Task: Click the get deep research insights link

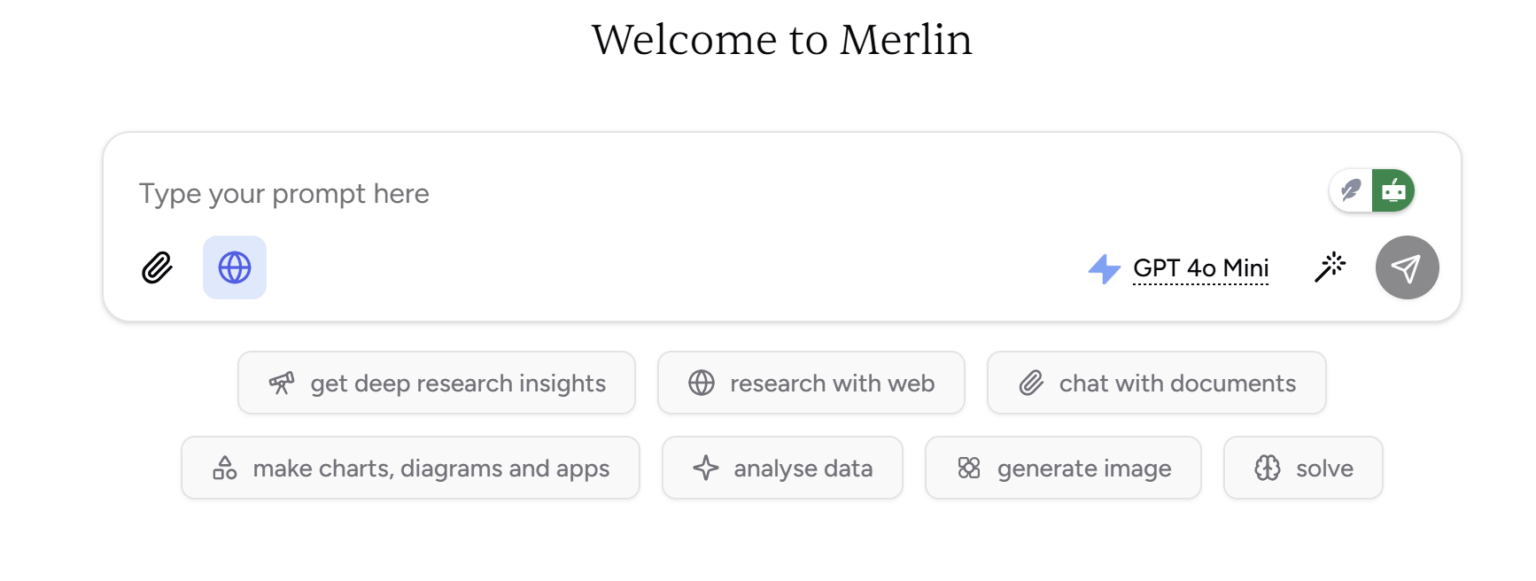Action: (x=437, y=382)
